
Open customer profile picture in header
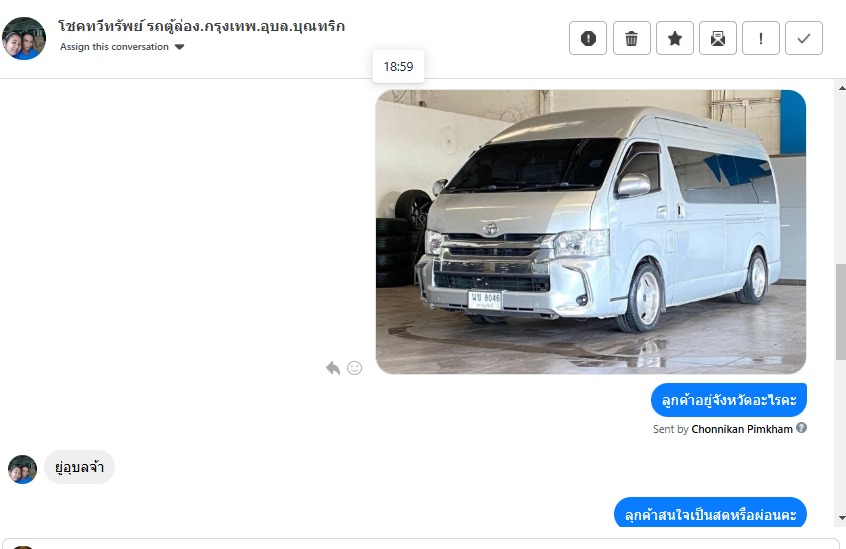24,38
